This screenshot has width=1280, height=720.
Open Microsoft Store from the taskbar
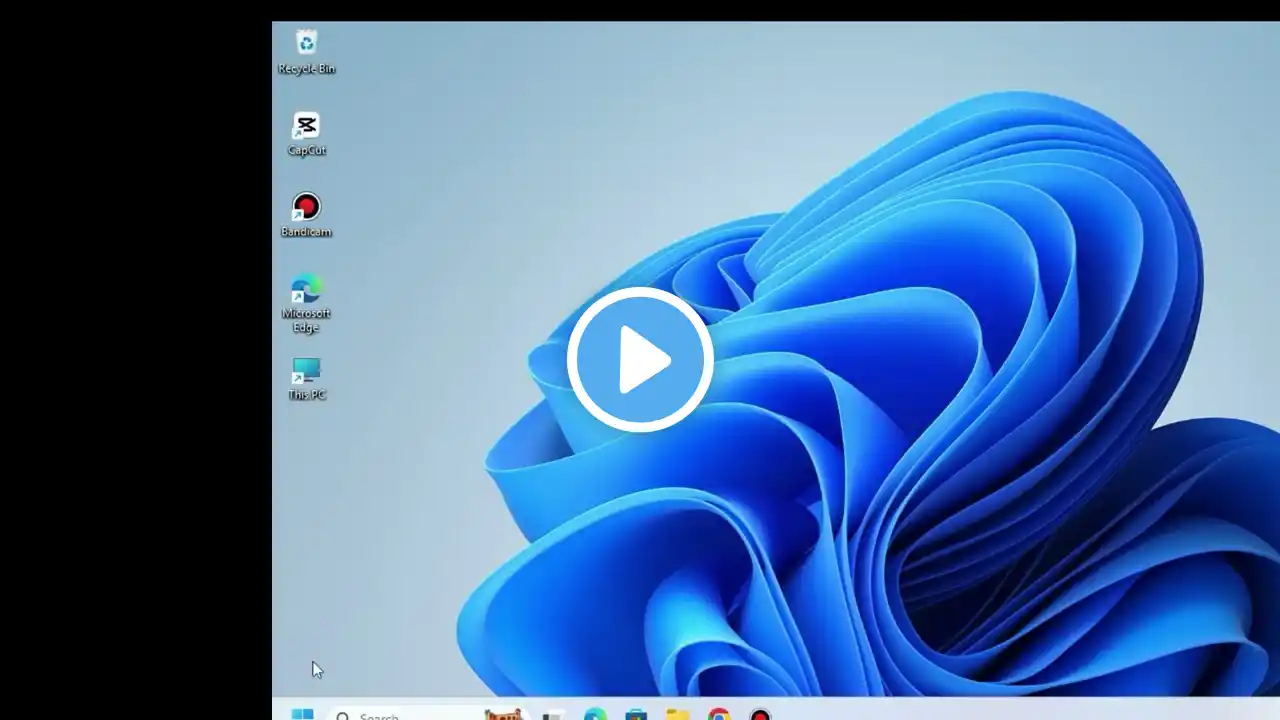point(636,714)
